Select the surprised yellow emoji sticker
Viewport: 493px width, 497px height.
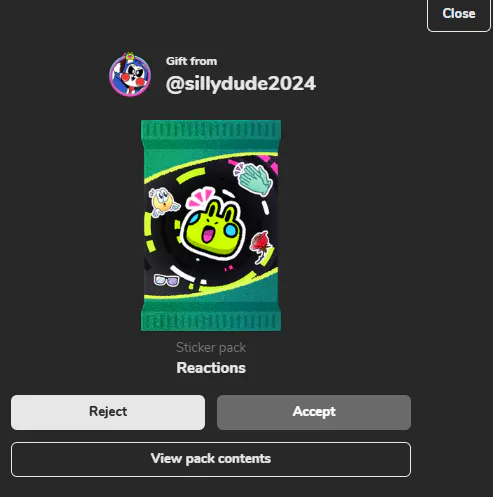tap(163, 202)
